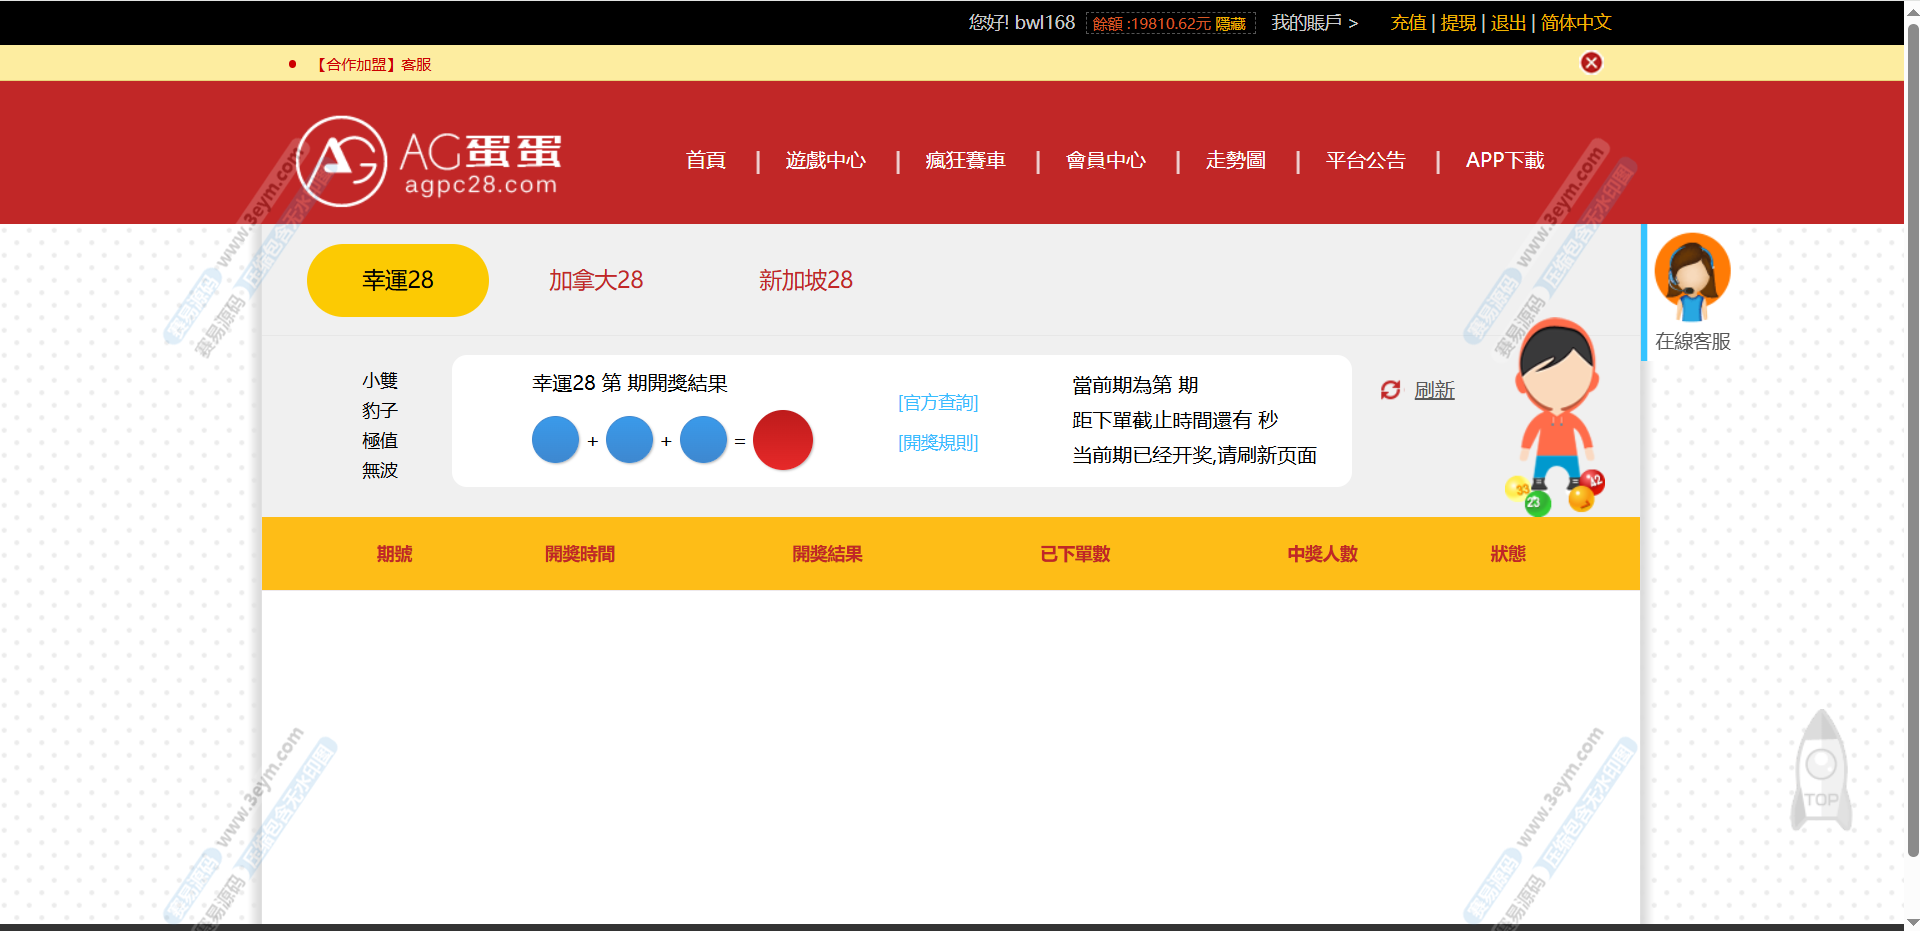Click the red refresh arrows icon
1920x931 pixels.
pyautogui.click(x=1390, y=390)
